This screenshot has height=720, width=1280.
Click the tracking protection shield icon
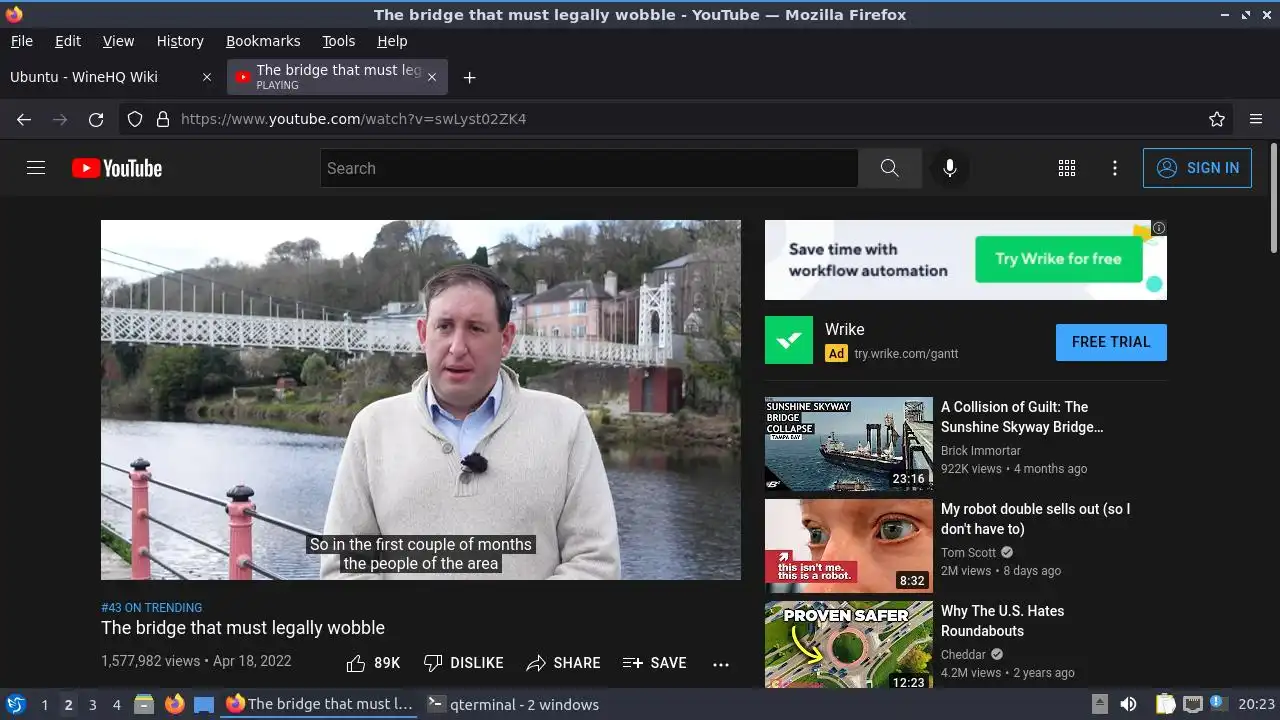(x=135, y=119)
